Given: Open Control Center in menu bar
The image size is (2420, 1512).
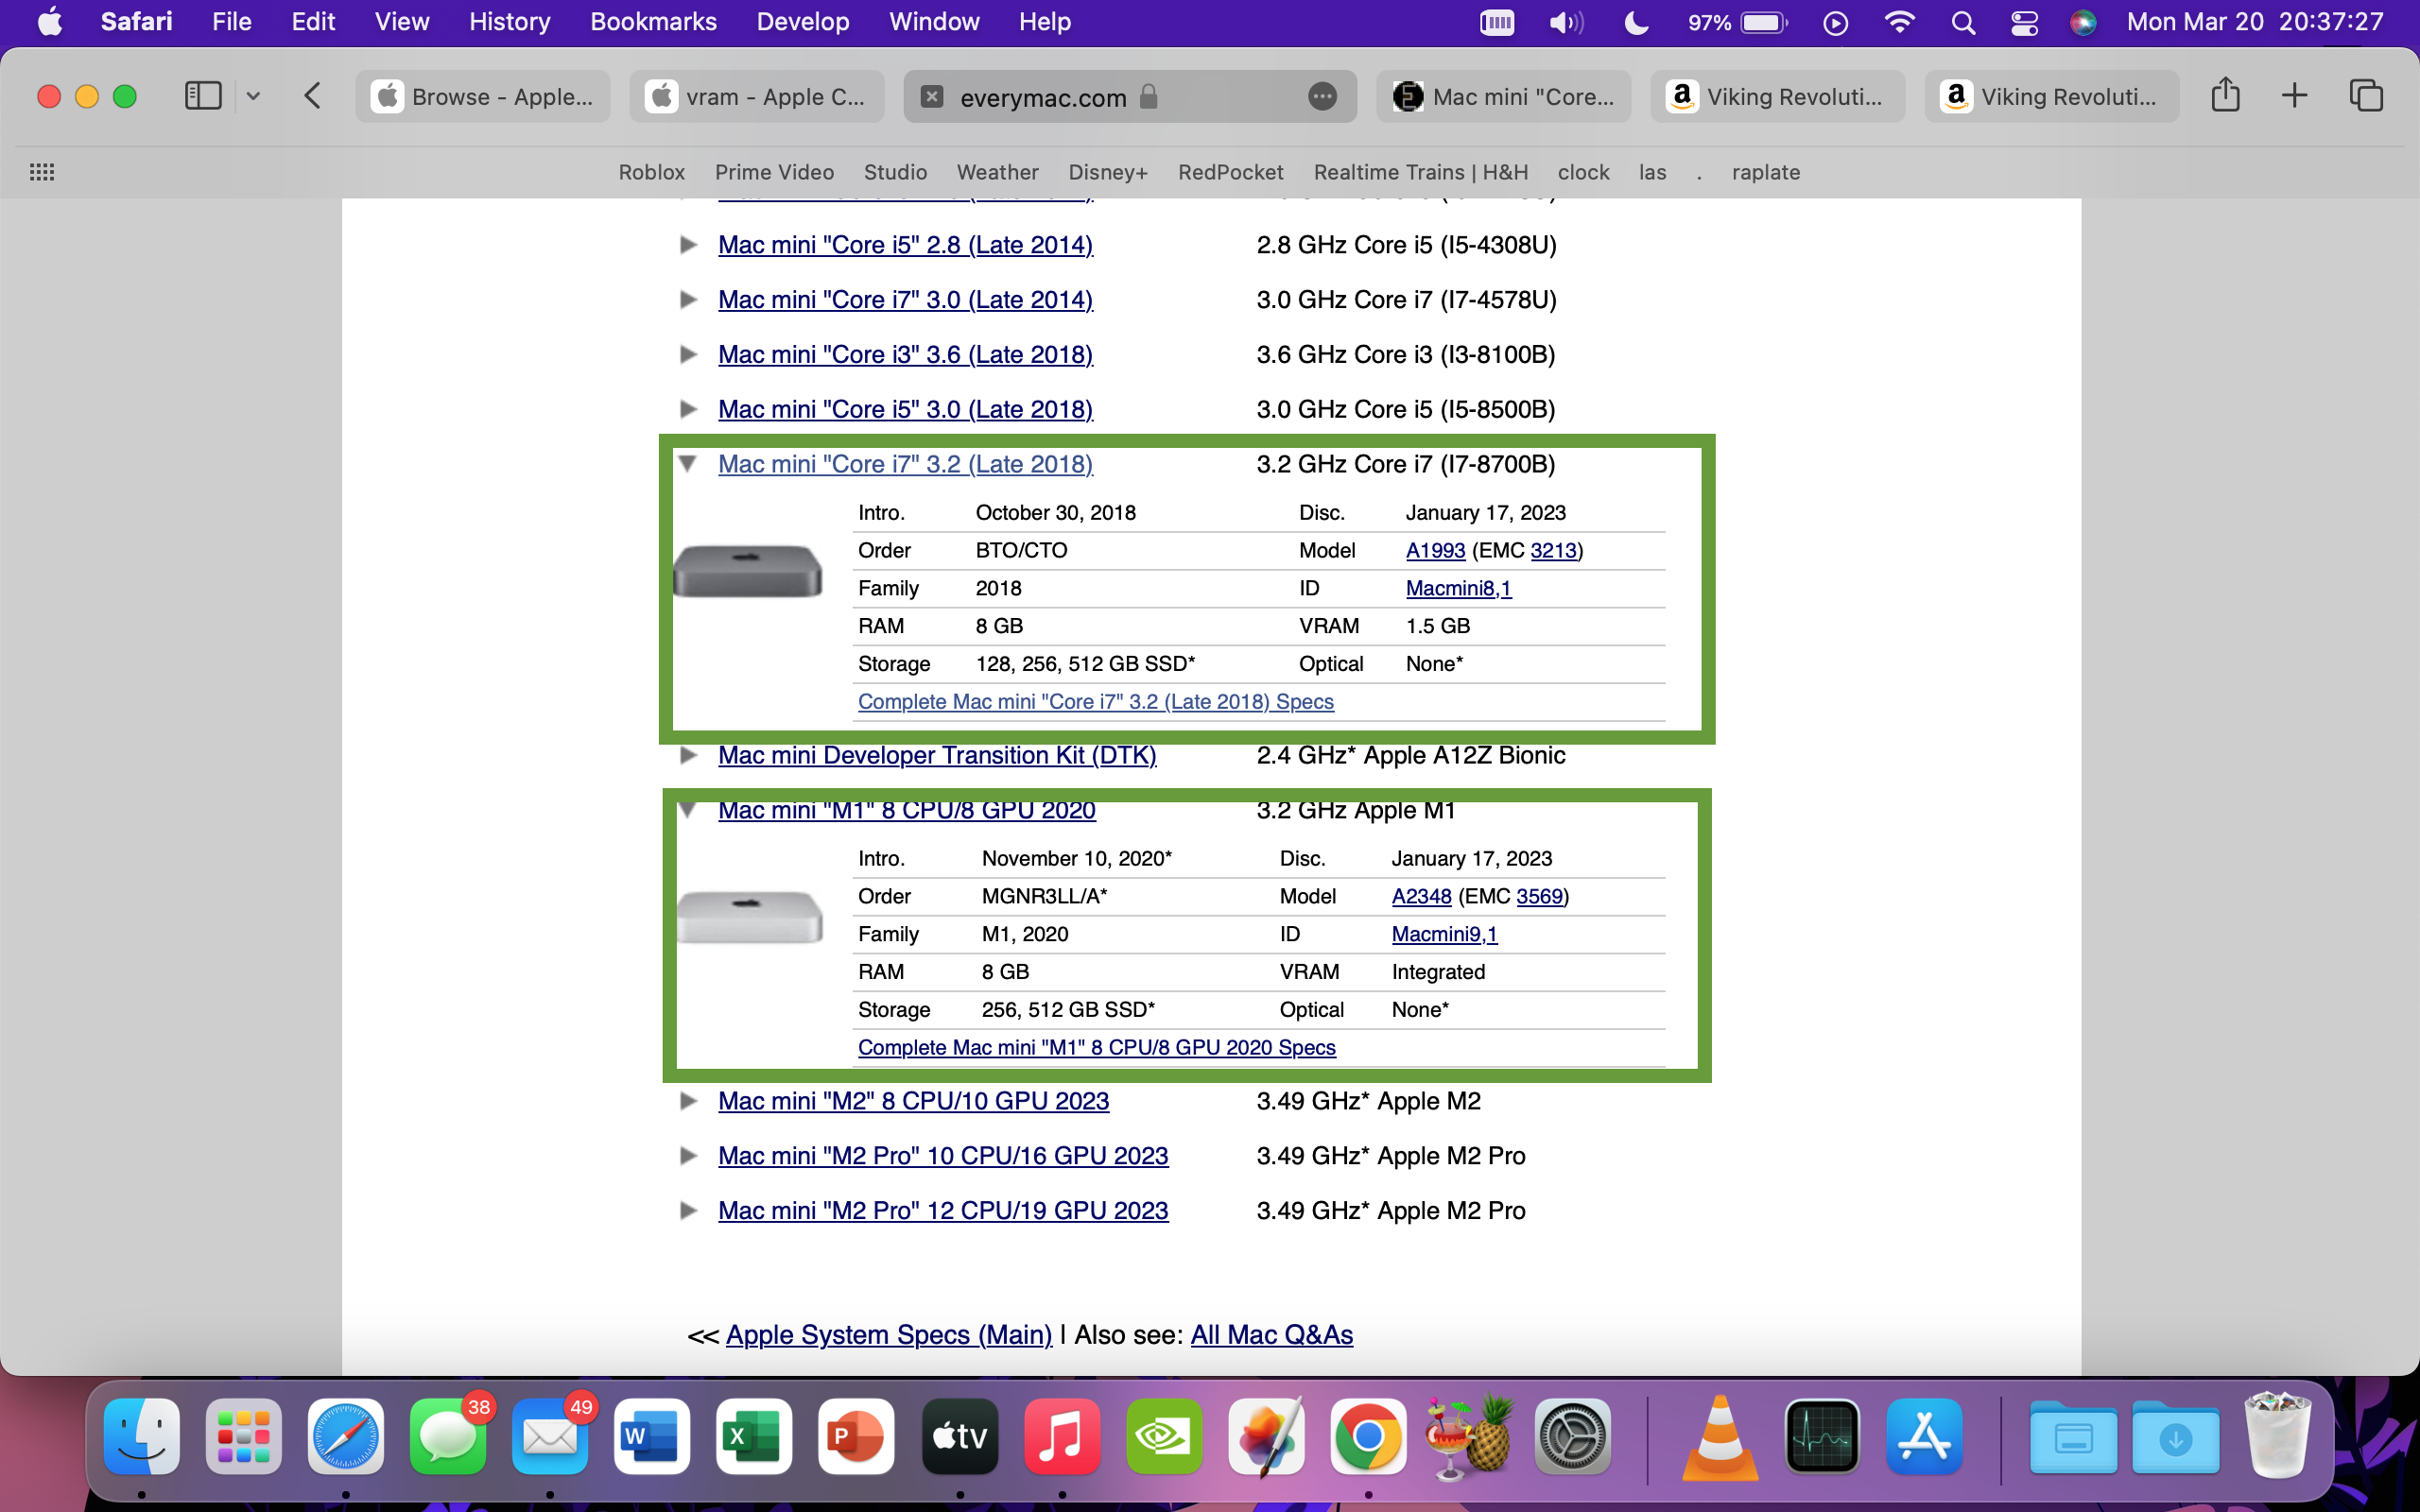Looking at the screenshot, I should click(x=2024, y=22).
